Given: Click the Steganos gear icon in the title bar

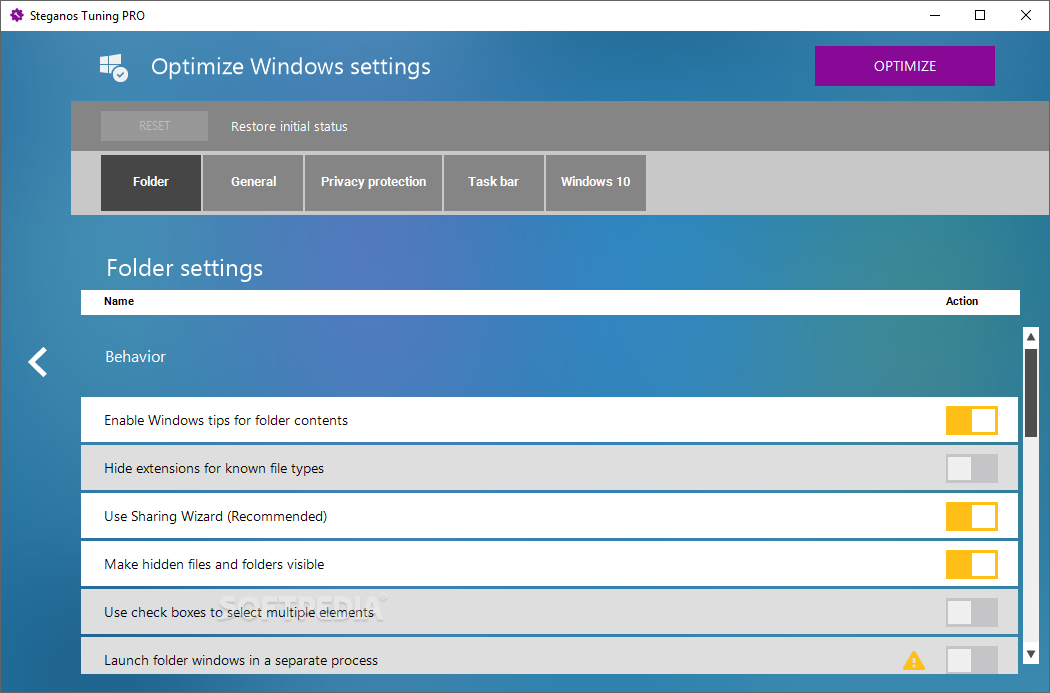Looking at the screenshot, I should [17, 15].
